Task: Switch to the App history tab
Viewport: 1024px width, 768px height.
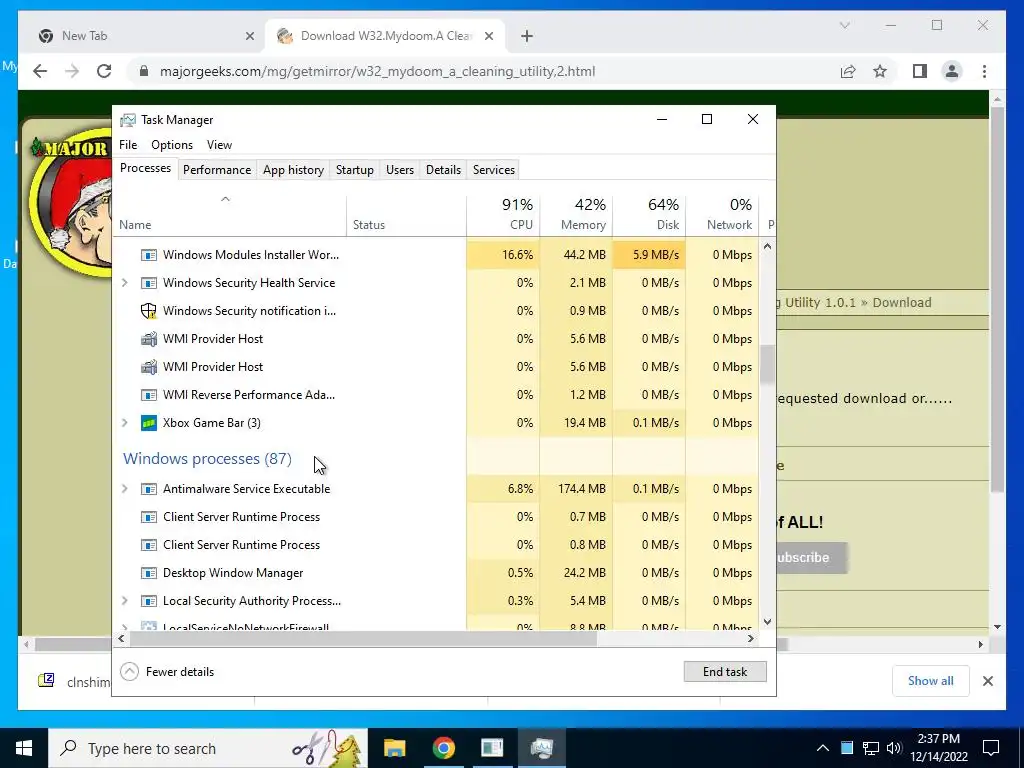Action: tap(293, 170)
